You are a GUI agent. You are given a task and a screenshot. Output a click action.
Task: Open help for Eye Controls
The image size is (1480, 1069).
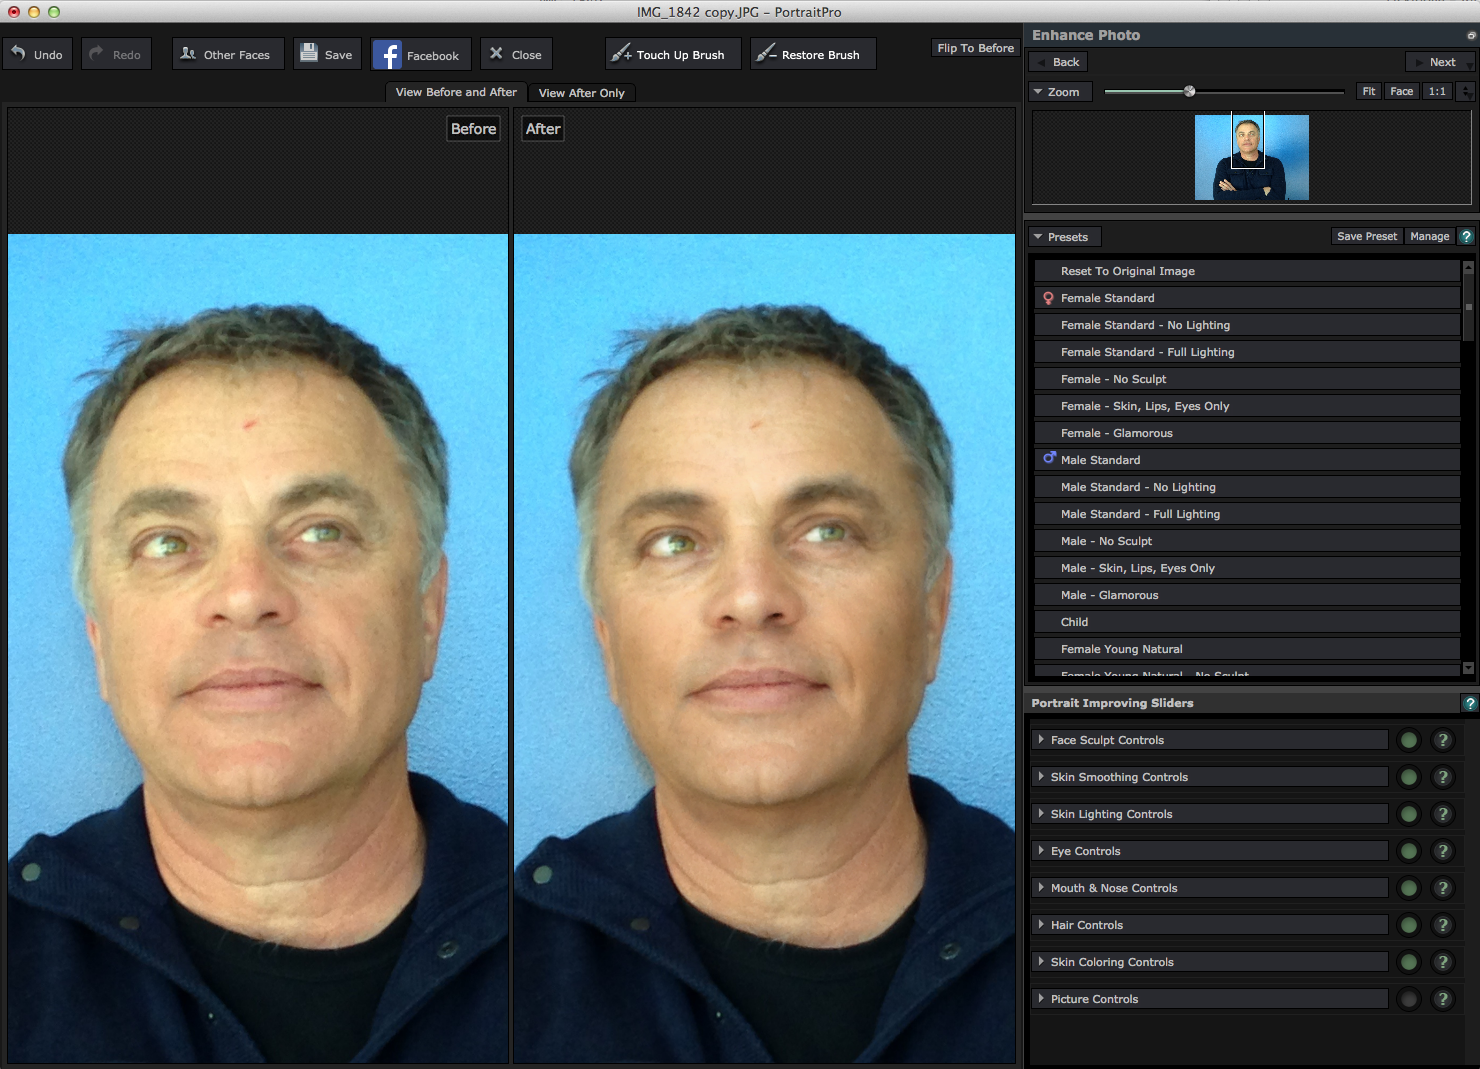[x=1443, y=851]
